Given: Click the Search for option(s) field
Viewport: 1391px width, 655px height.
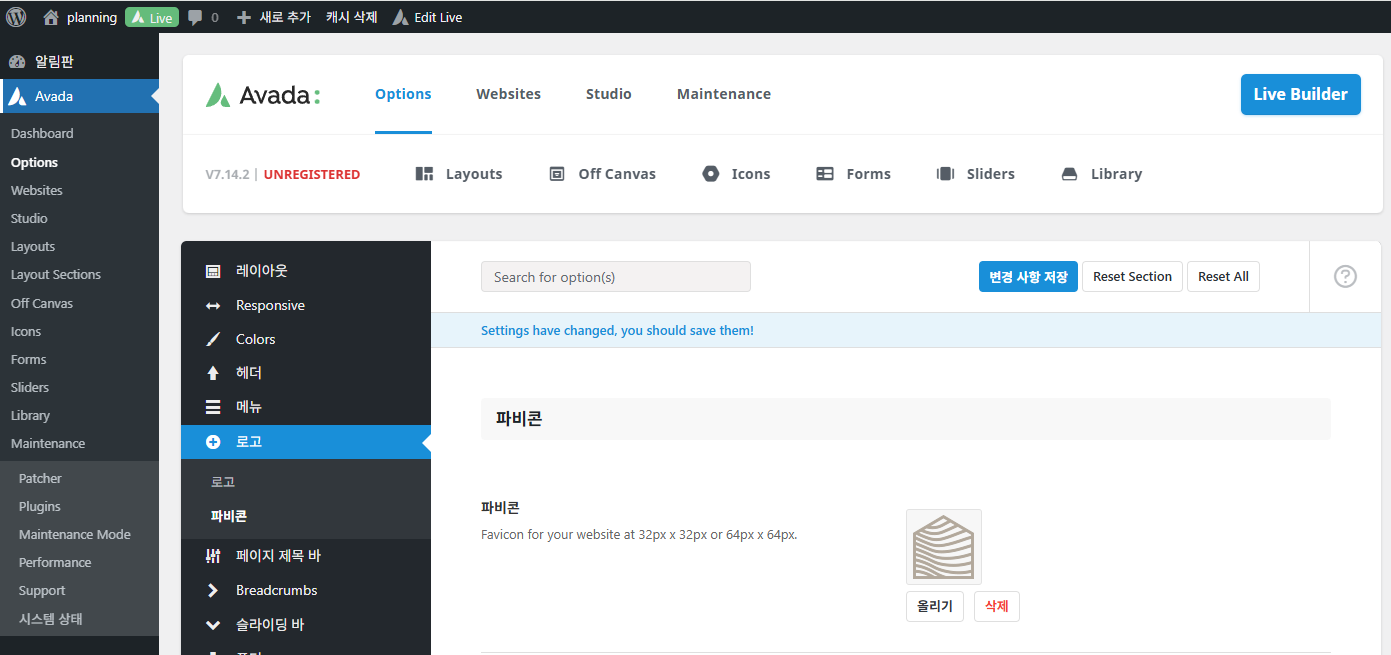Looking at the screenshot, I should point(615,277).
